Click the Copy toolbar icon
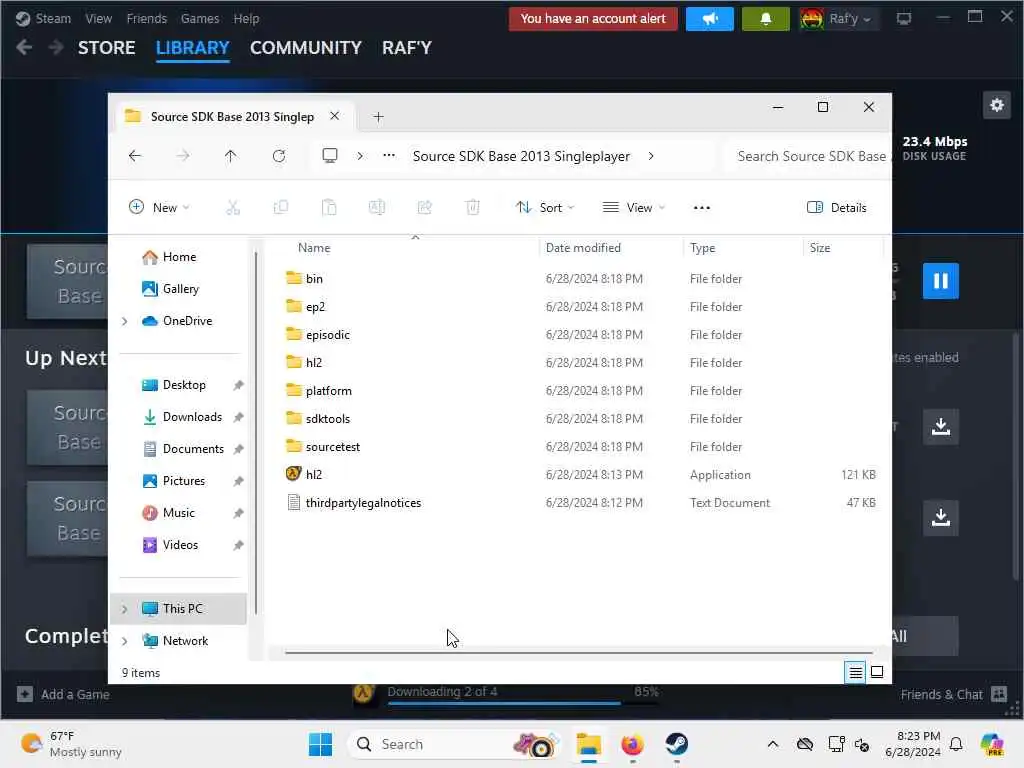The image size is (1024, 768). (281, 208)
